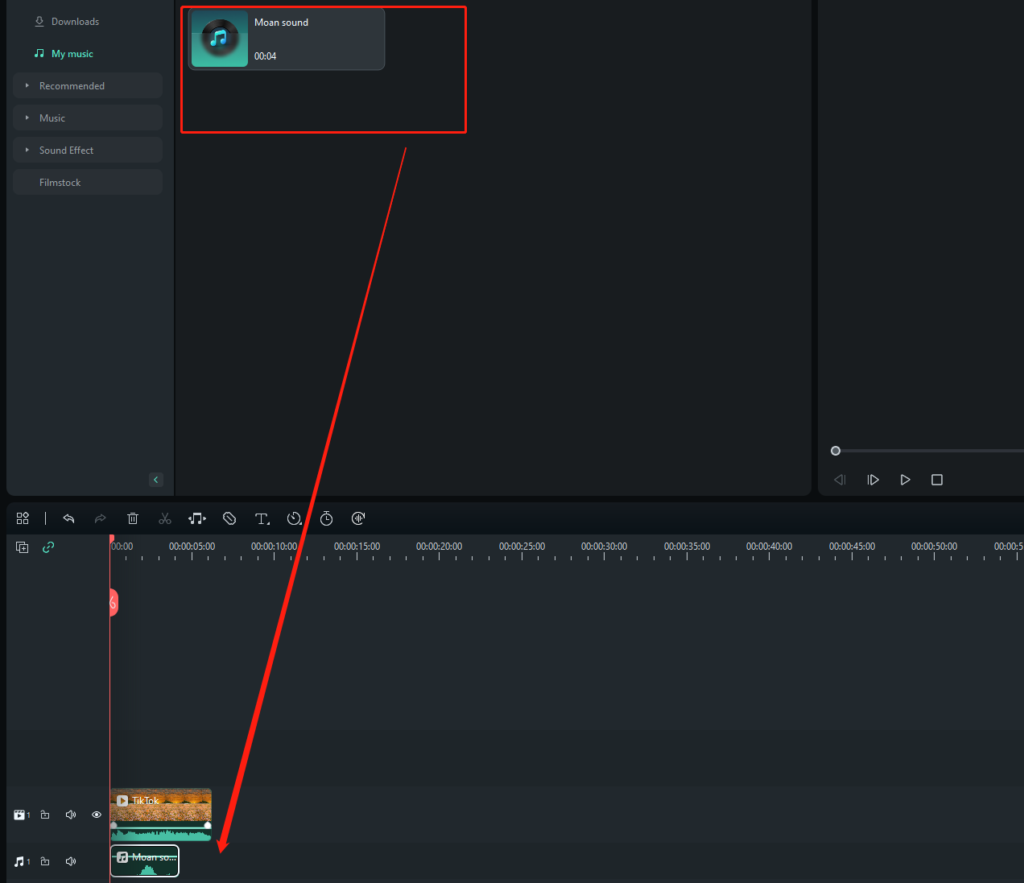Screen dimensions: 1024x883
Task: Mute the video track speaker
Action: pyautogui.click(x=71, y=815)
